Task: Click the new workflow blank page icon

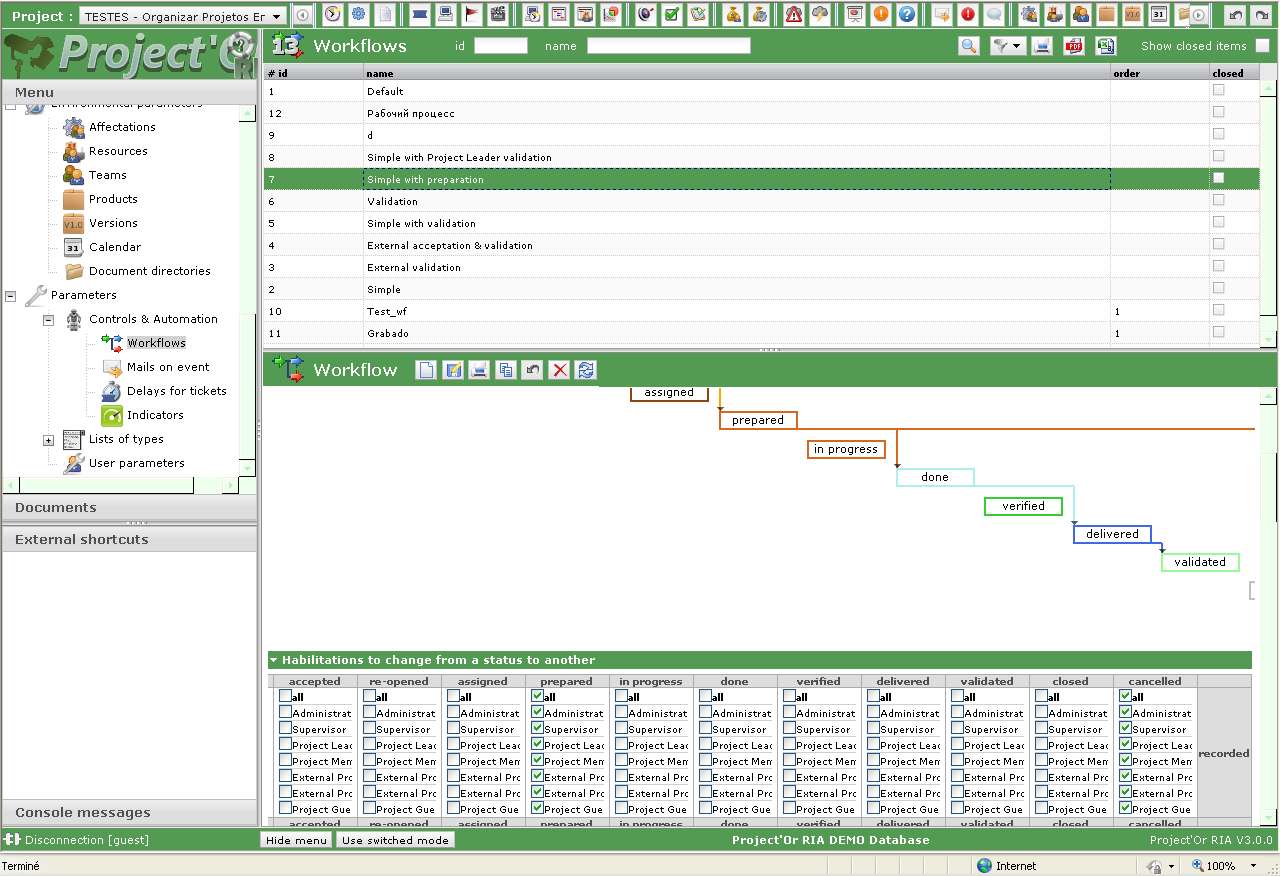Action: coord(427,370)
